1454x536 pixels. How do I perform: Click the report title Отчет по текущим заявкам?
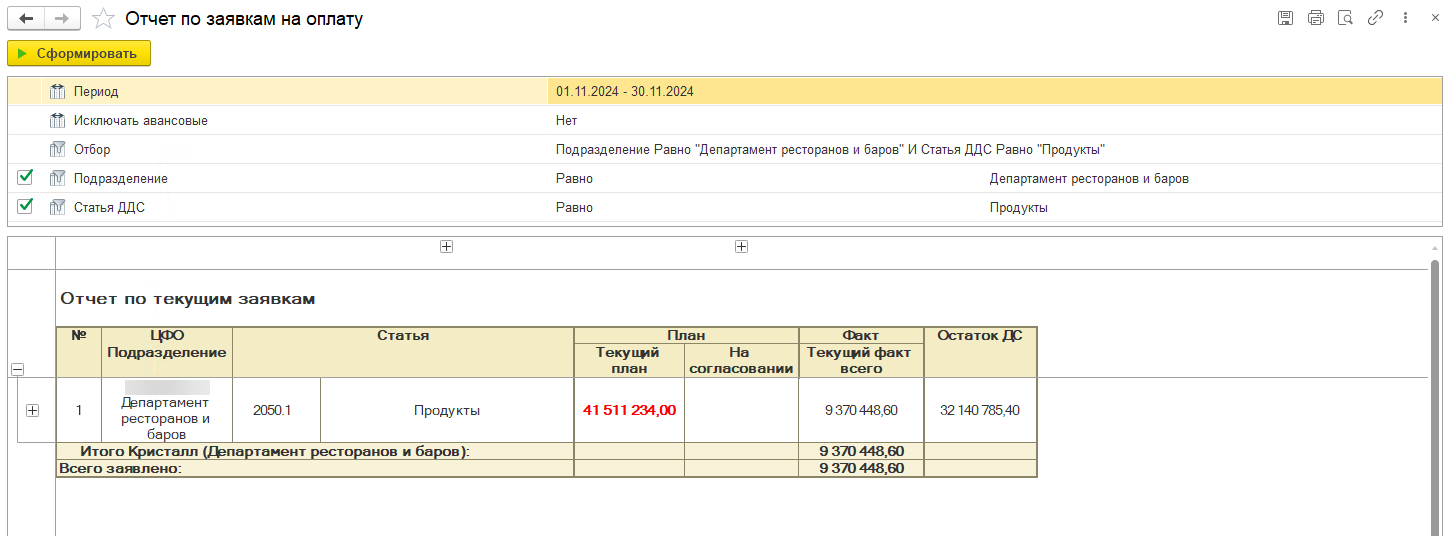[x=188, y=298]
